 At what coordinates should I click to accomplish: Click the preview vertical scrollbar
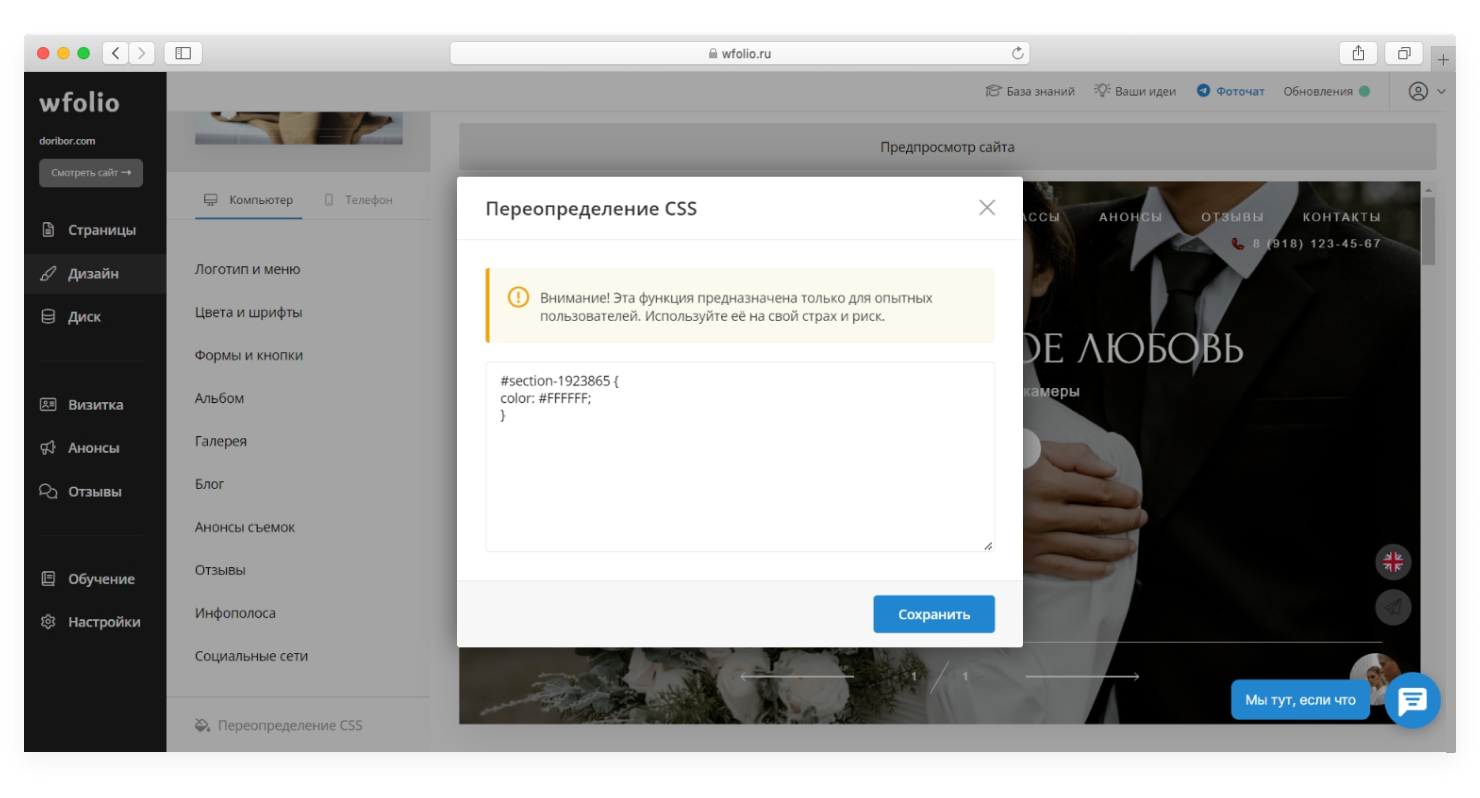coord(1428,230)
